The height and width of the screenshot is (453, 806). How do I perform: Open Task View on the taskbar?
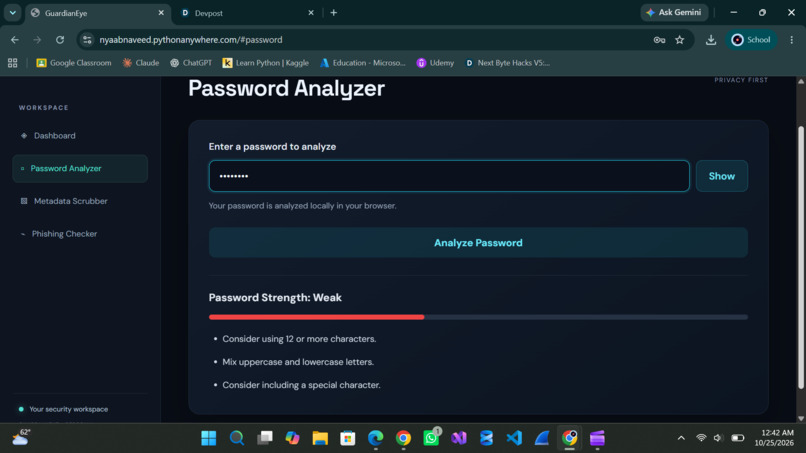265,438
